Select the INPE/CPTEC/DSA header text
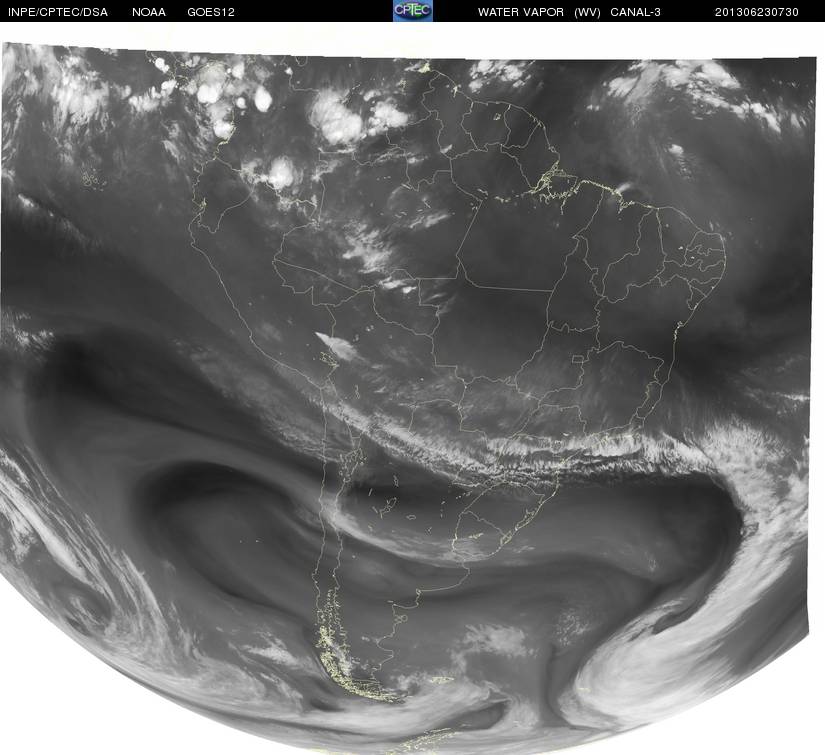825x755 pixels. click(58, 12)
